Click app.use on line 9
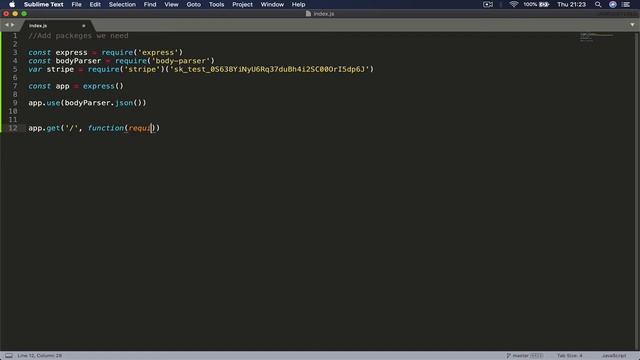The image size is (640, 360). (x=44, y=103)
